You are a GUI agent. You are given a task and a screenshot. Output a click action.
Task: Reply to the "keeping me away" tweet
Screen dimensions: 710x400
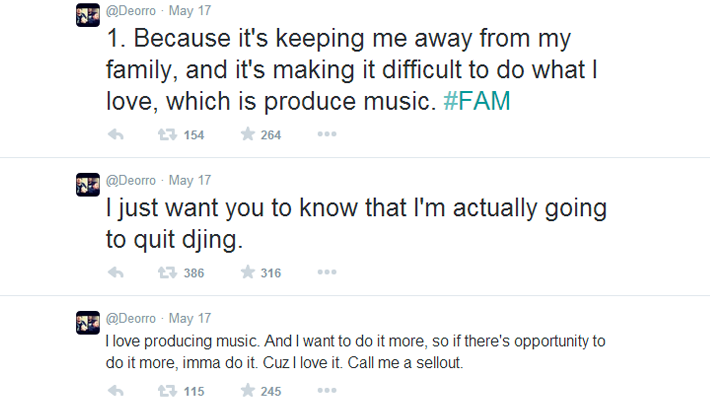click(x=115, y=135)
